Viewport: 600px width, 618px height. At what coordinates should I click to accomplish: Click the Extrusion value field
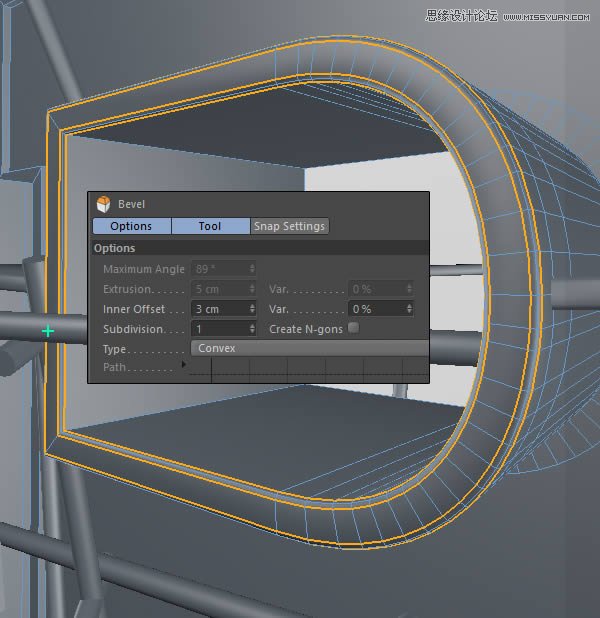coord(218,289)
